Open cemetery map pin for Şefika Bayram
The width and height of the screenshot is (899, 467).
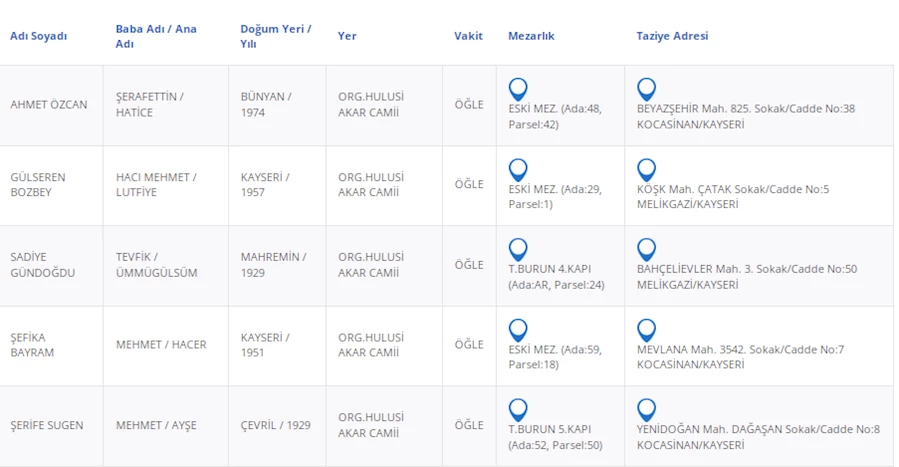pyautogui.click(x=518, y=329)
